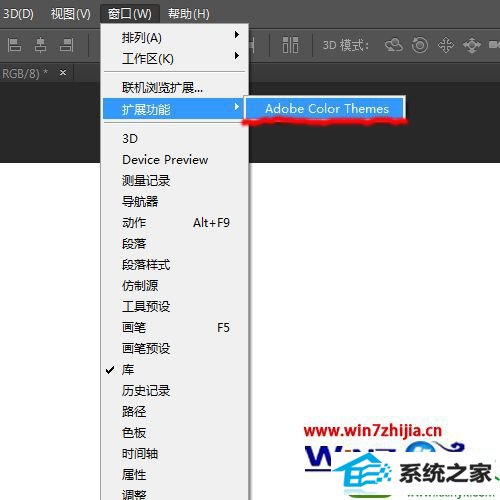500x500 pixels.
Task: Open the 画笔预设 panel
Action: tap(174, 349)
